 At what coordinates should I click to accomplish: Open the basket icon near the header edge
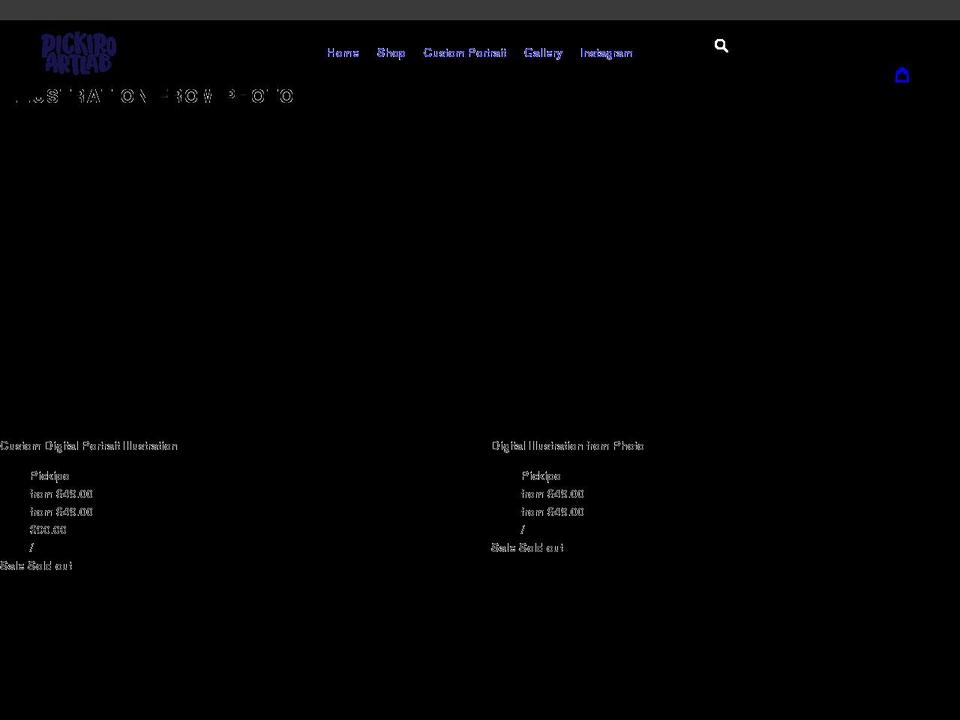click(902, 75)
